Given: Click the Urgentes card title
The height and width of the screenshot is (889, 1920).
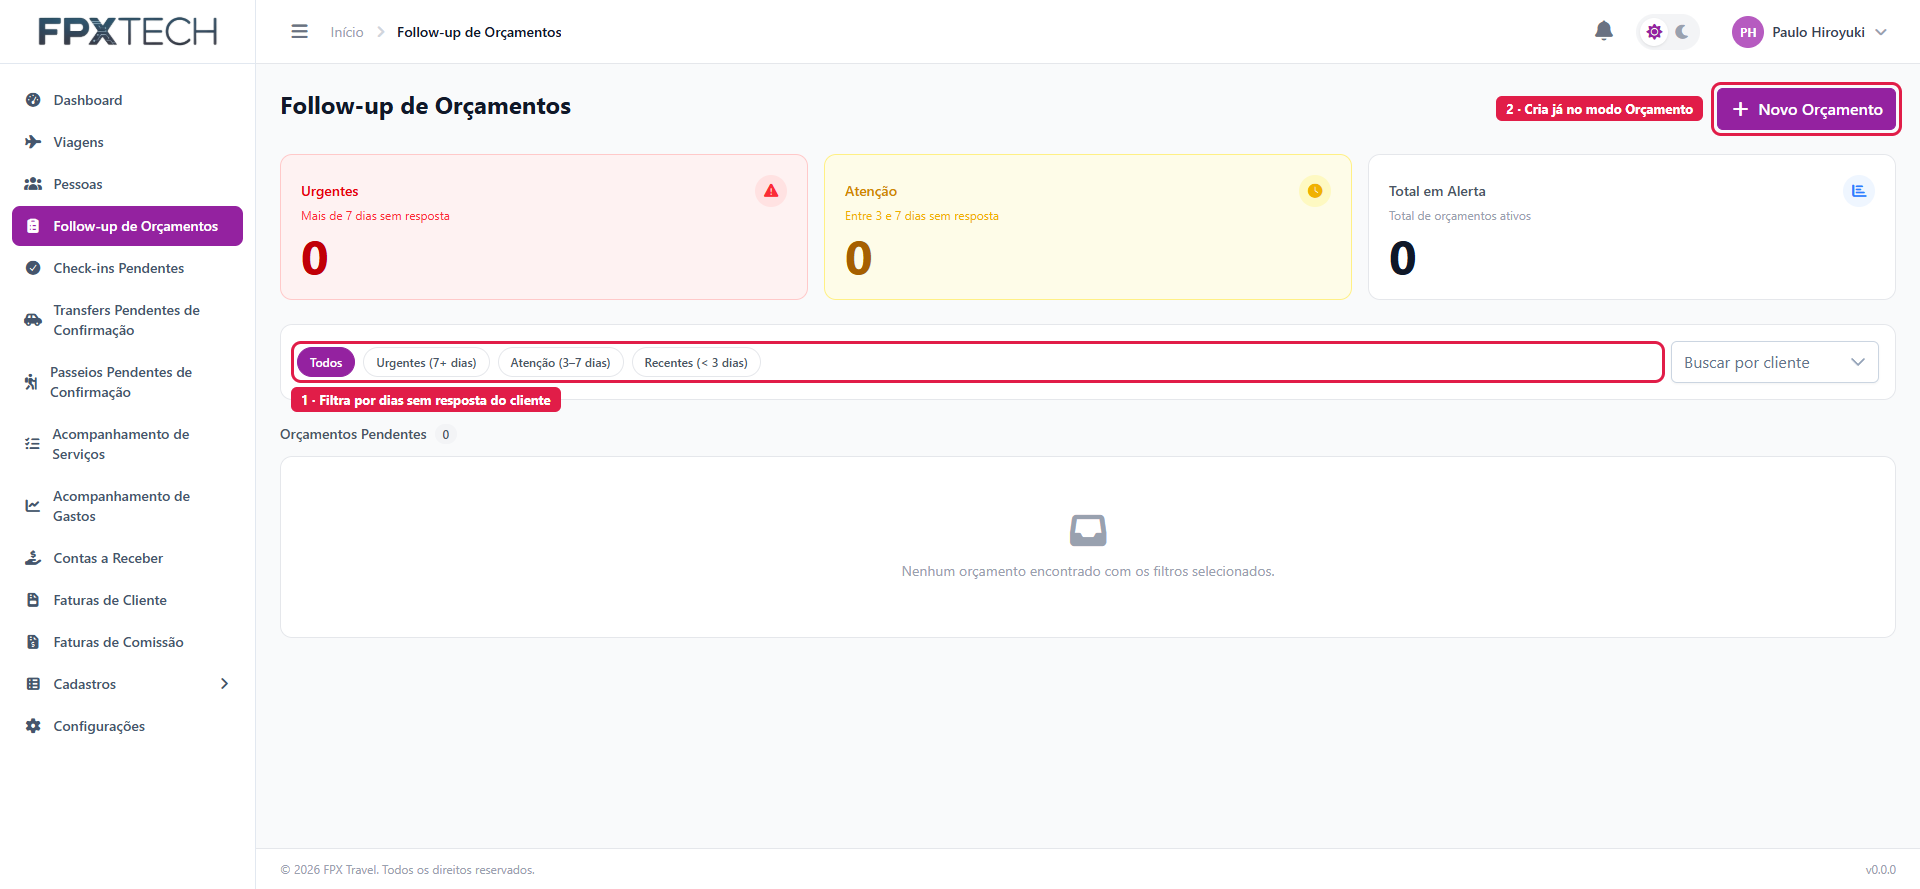Looking at the screenshot, I should [330, 191].
